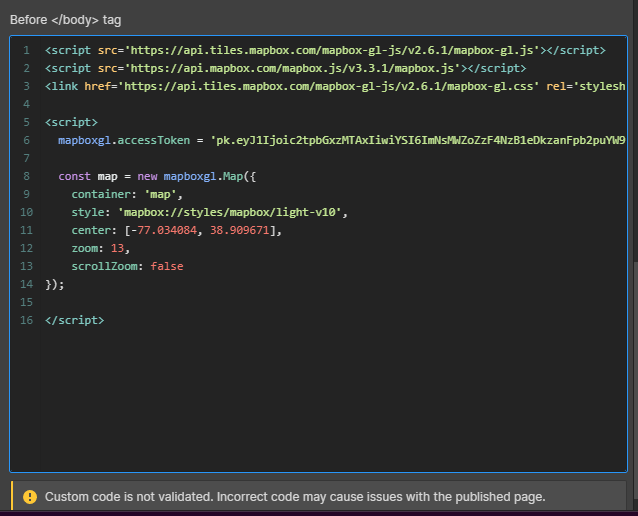Click line number 6 in the gutter
This screenshot has height=516, width=638.
(26, 140)
